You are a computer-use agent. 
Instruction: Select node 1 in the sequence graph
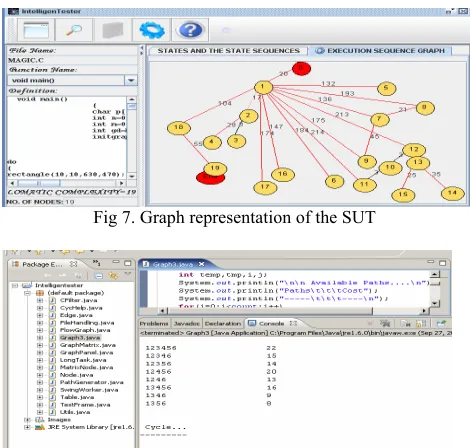(x=263, y=87)
